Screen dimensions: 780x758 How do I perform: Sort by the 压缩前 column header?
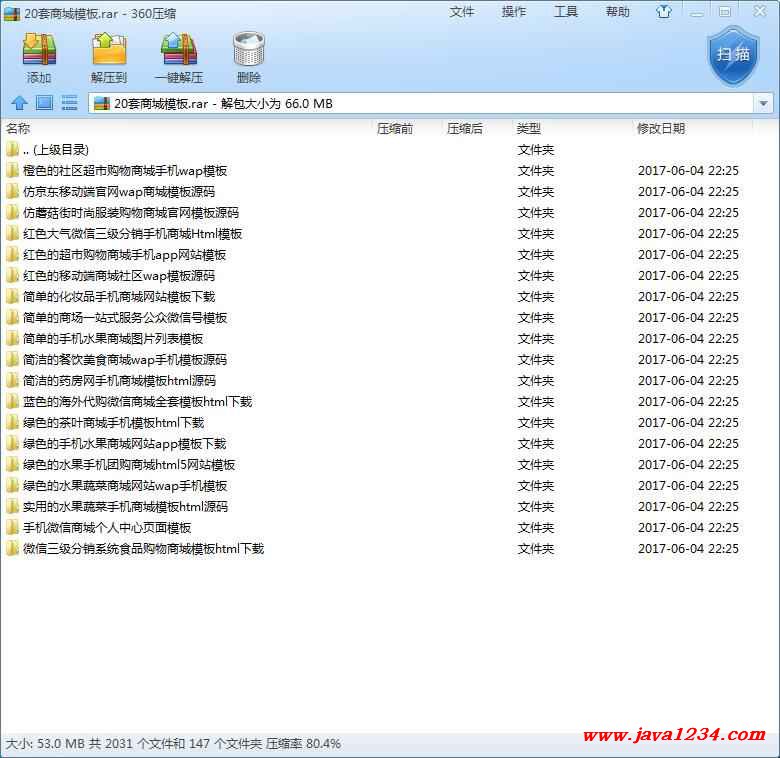(395, 129)
